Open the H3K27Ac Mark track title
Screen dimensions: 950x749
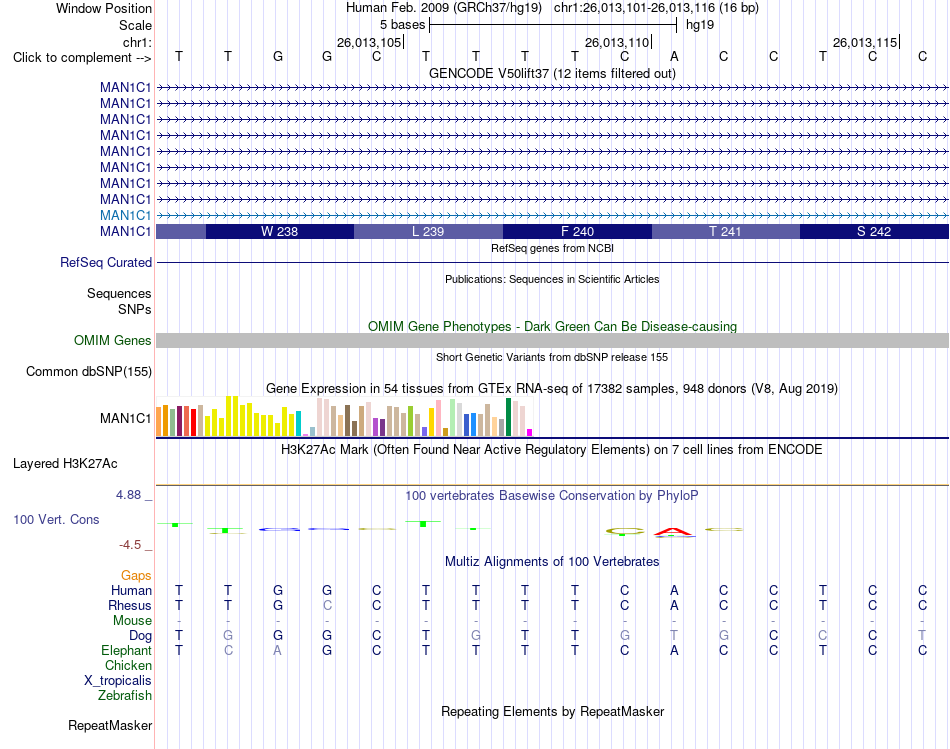(552, 450)
